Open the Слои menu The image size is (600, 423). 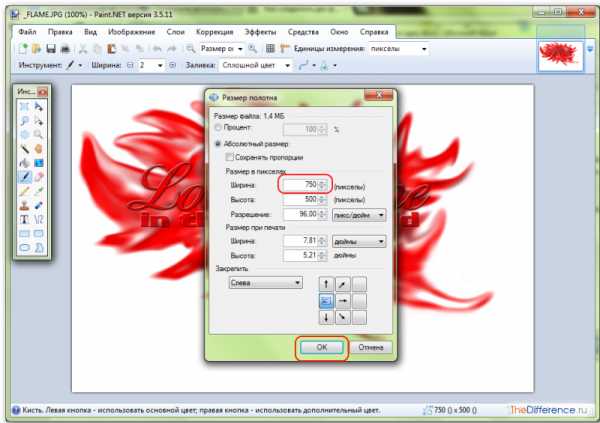pos(176,32)
